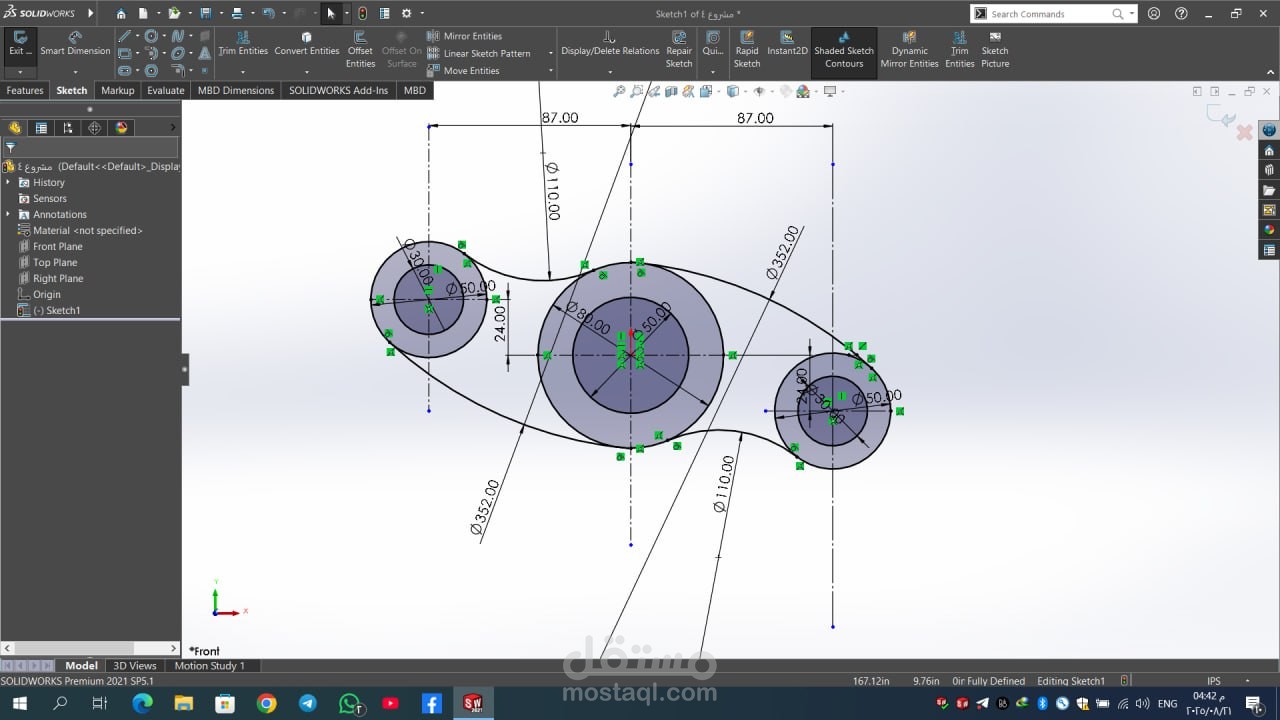Screen dimensions: 1280x720
Task: Open dropdown under Smart Dimension
Action: [75, 72]
